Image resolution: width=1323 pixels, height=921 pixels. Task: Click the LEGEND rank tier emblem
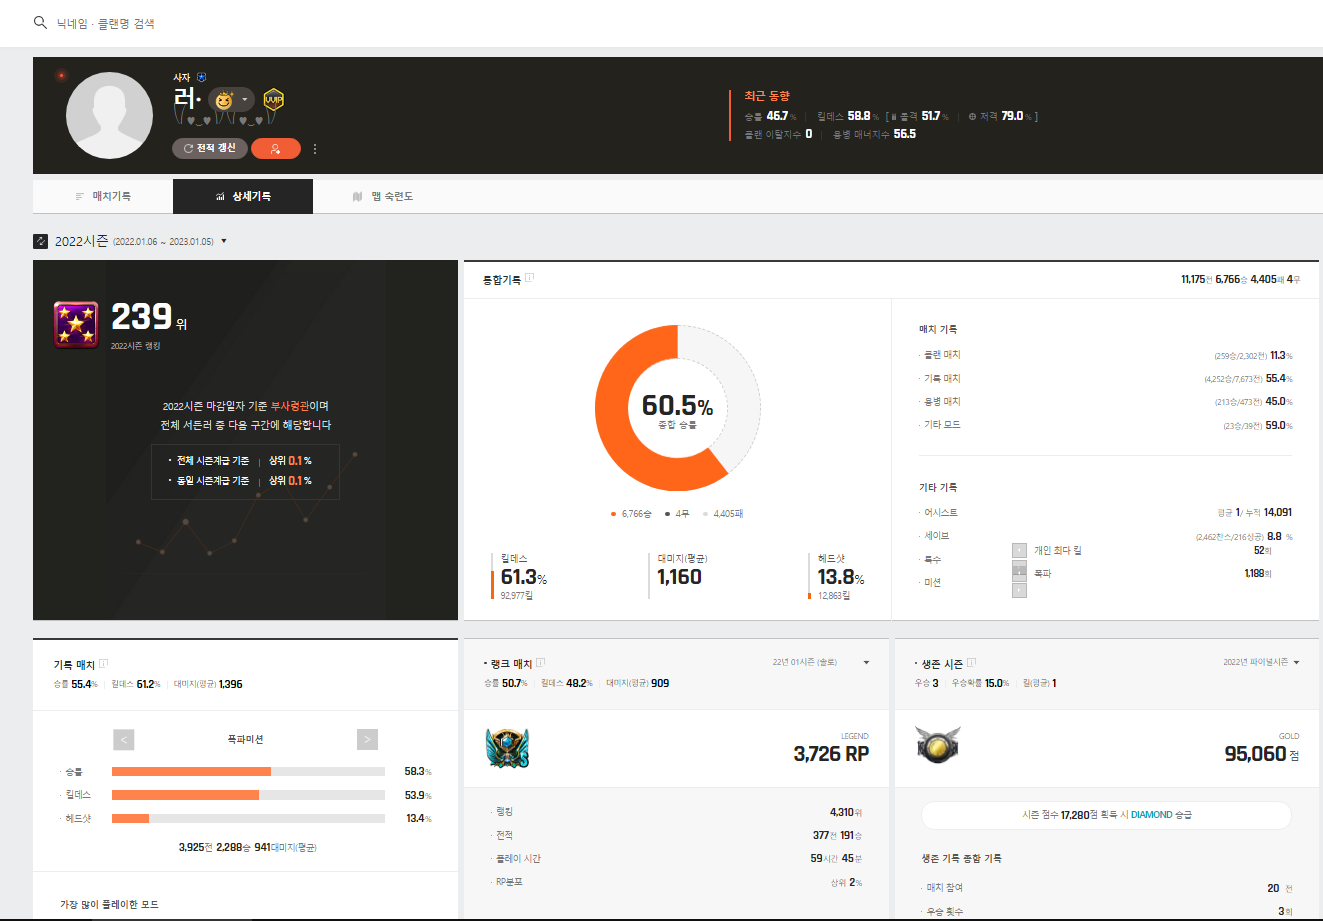coord(507,748)
